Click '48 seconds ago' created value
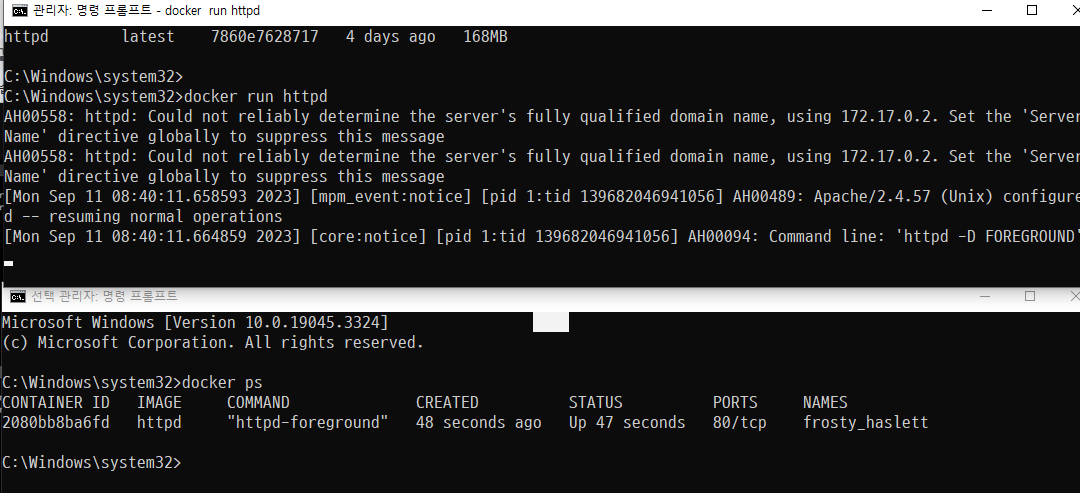The image size is (1080, 493). [x=479, y=422]
